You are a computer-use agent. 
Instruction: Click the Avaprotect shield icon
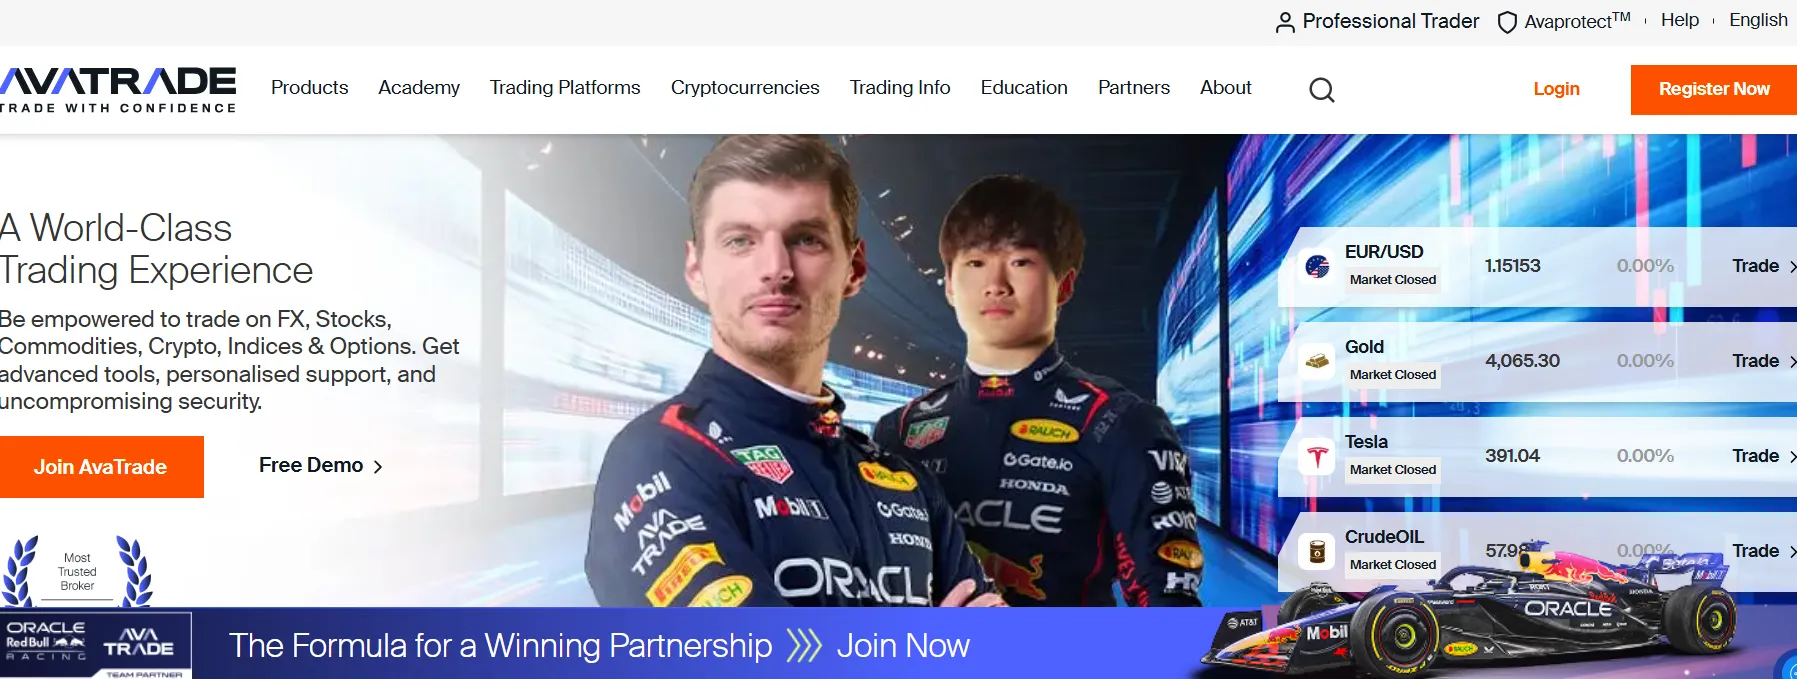click(1507, 22)
